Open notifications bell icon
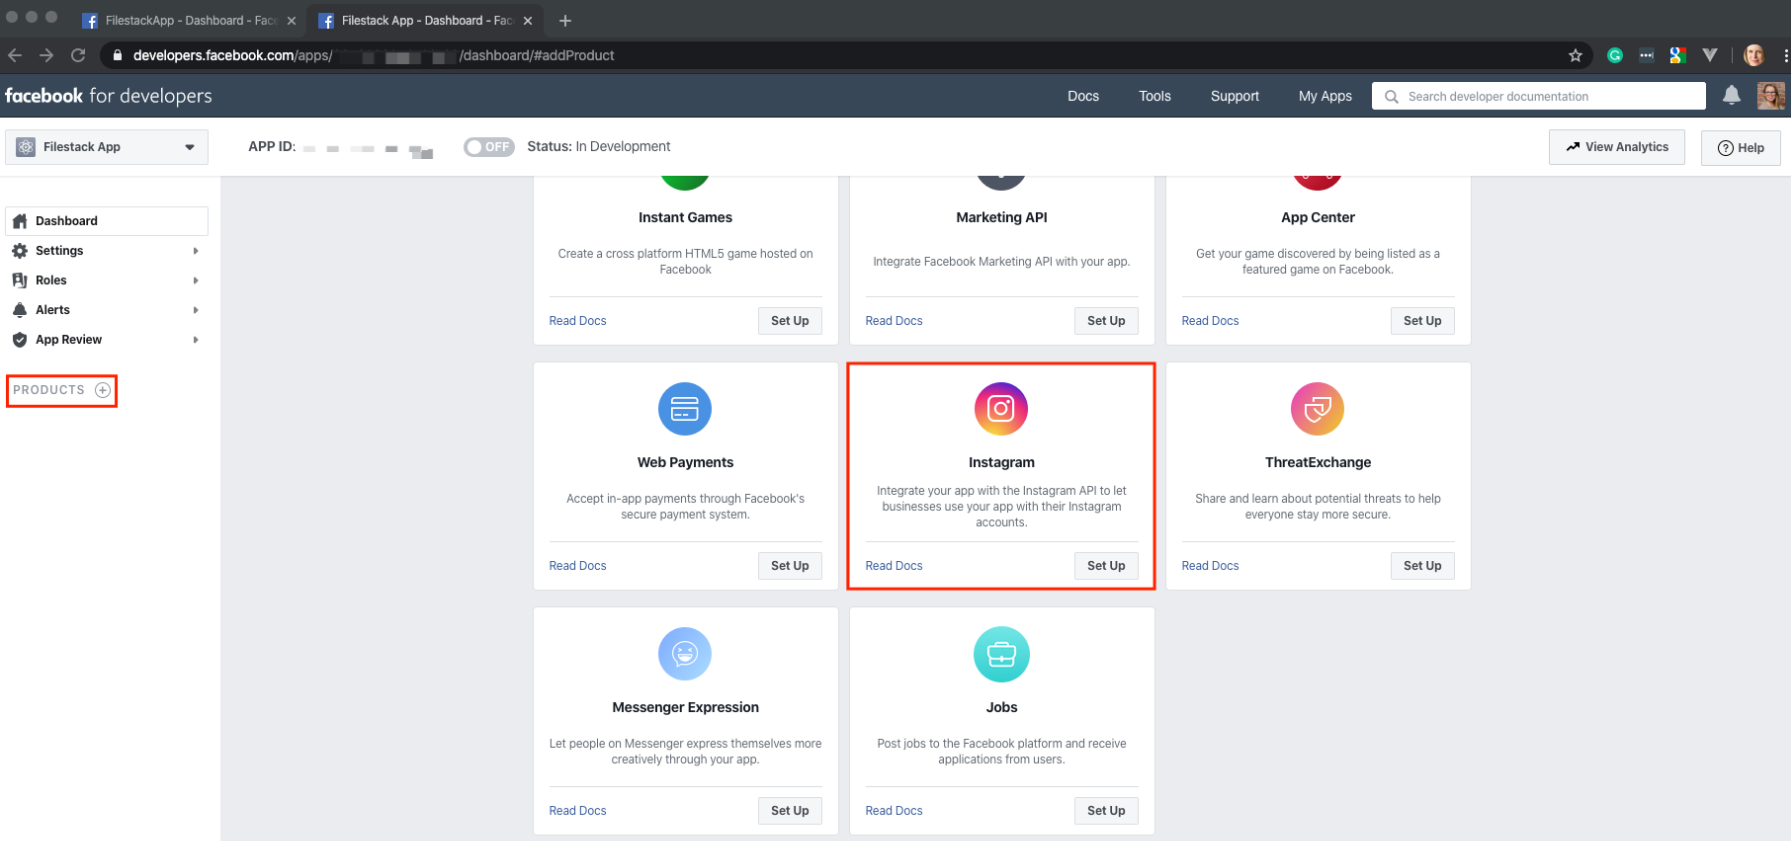Viewport: 1791px width, 841px height. [1732, 95]
